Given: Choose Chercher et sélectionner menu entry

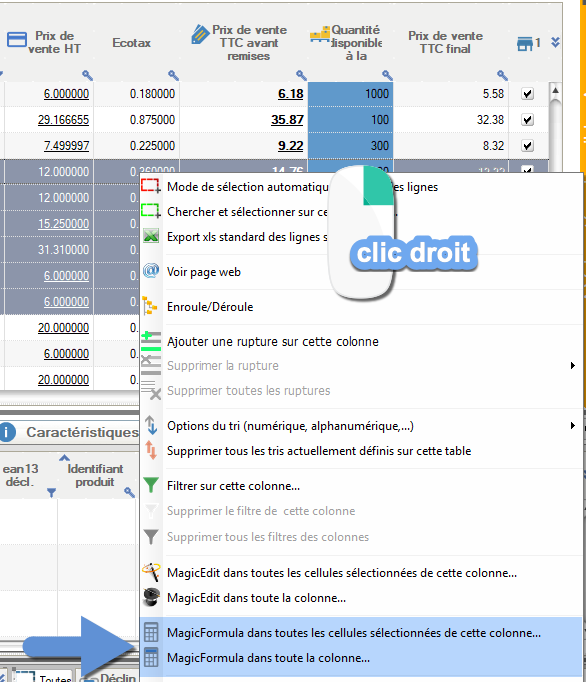Looking at the screenshot, I should click(x=361, y=211).
